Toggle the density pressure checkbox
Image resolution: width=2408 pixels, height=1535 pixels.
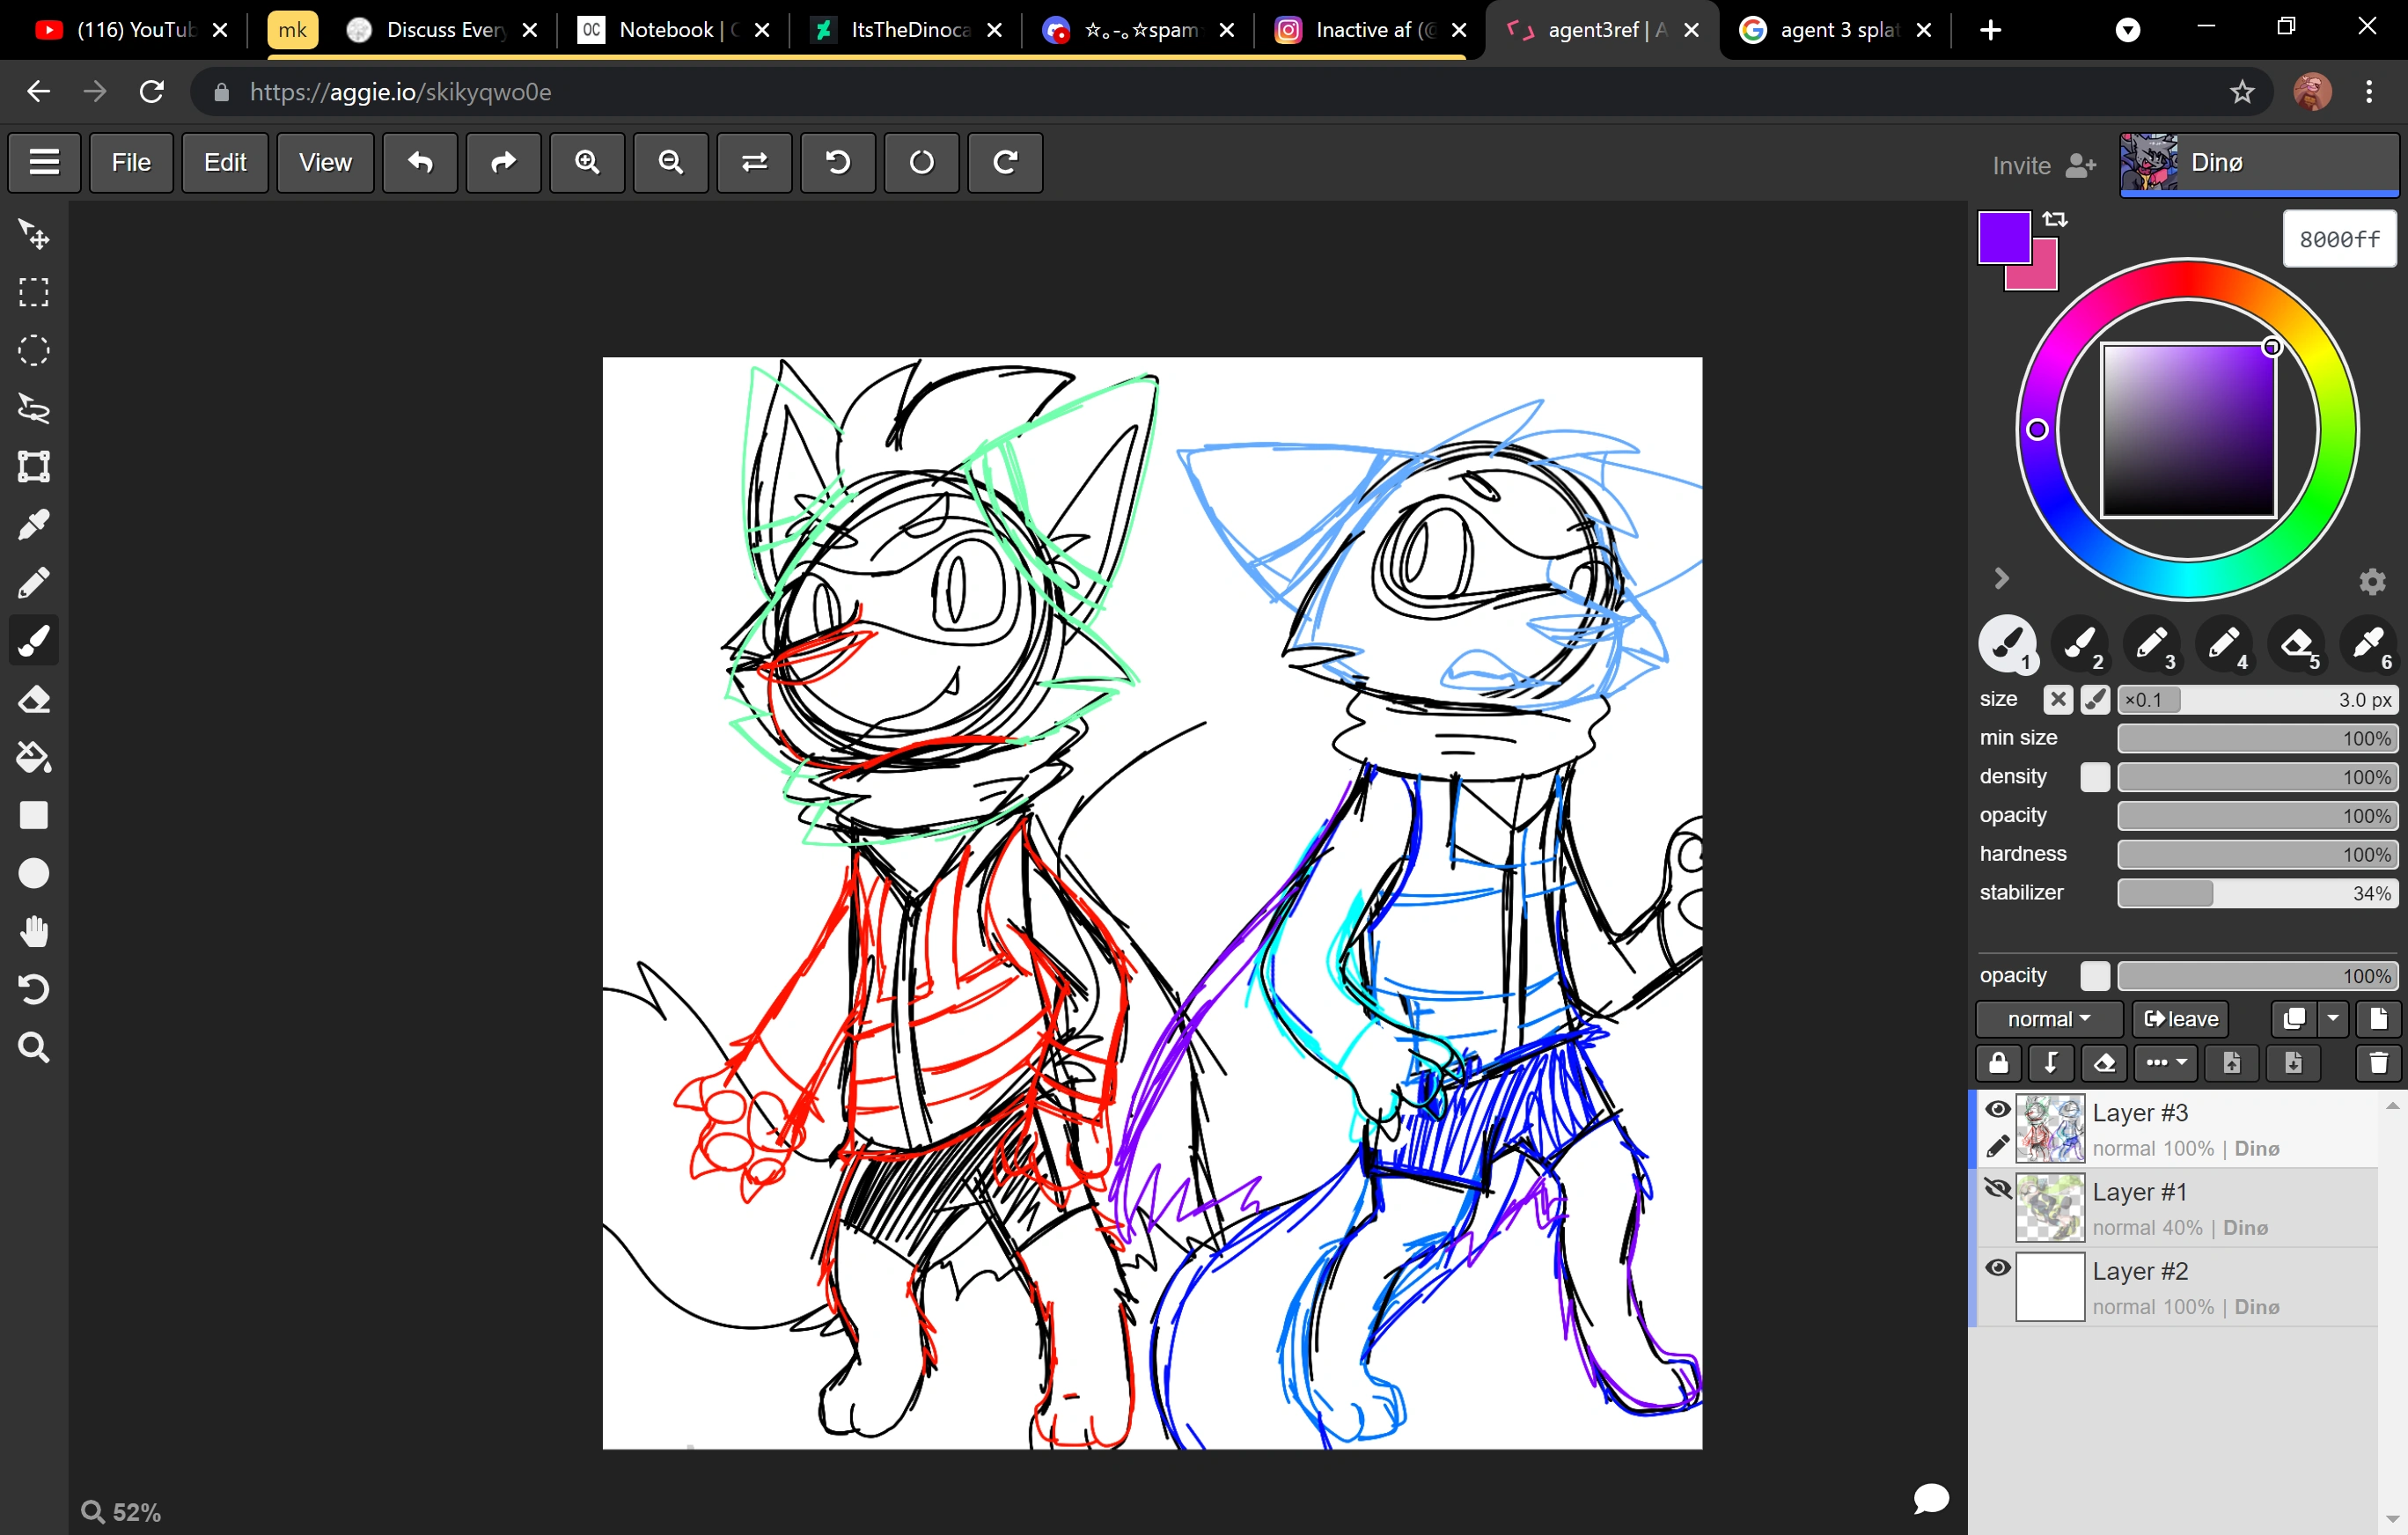pyautogui.click(x=2094, y=777)
